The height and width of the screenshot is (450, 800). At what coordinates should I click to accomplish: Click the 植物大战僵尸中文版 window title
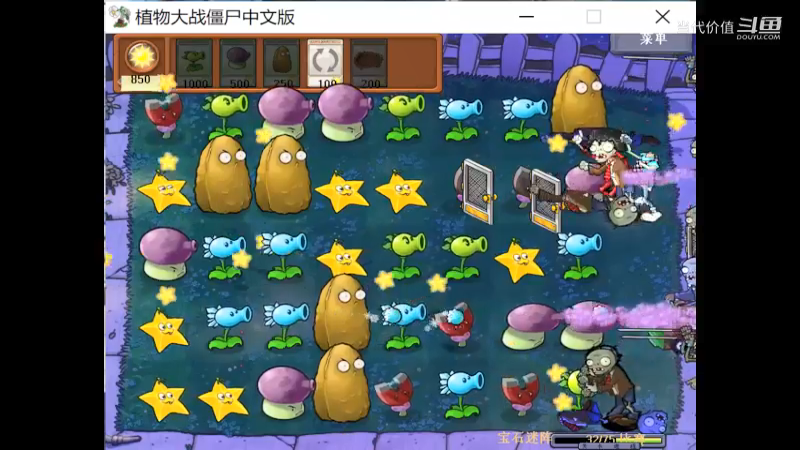(x=215, y=17)
